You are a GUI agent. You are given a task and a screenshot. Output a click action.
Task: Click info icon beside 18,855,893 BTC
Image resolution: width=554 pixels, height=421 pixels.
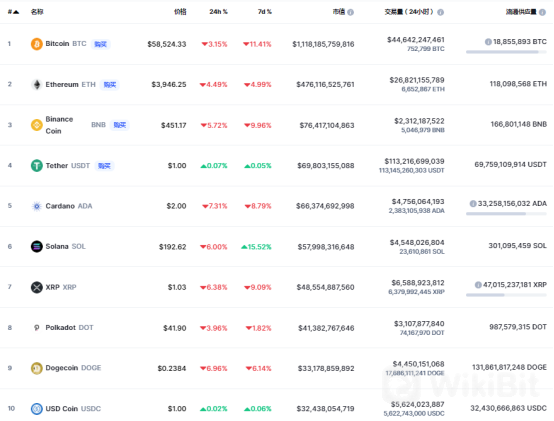click(488, 42)
